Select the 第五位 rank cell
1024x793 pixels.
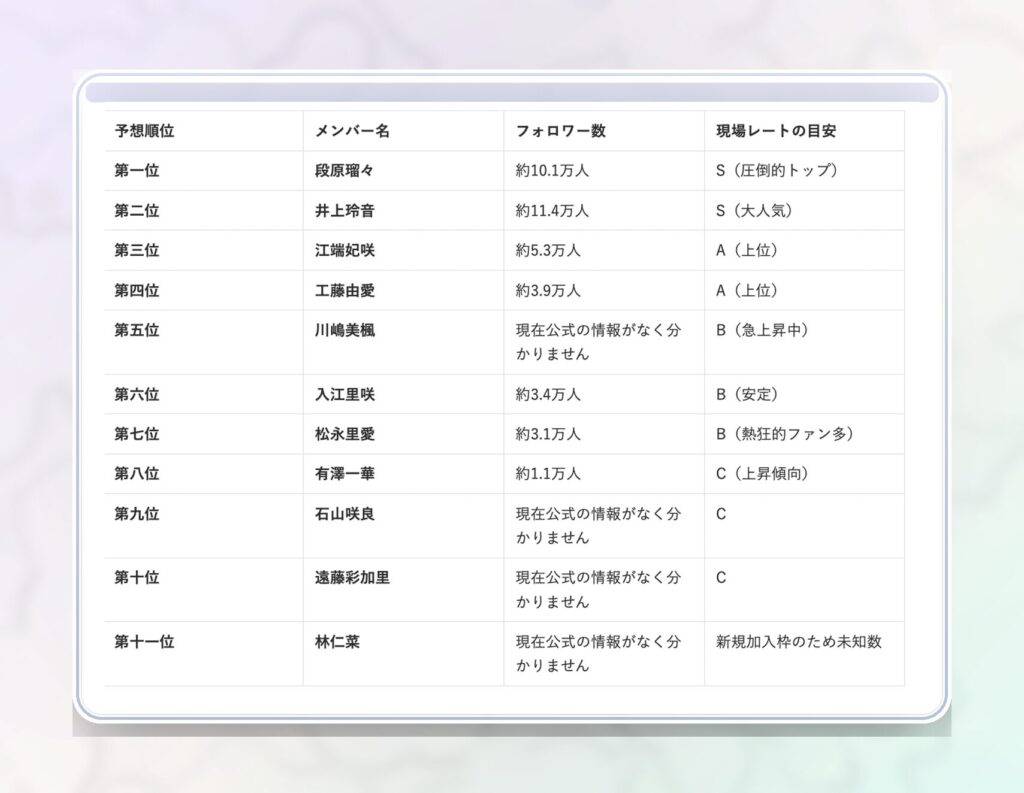point(137,330)
